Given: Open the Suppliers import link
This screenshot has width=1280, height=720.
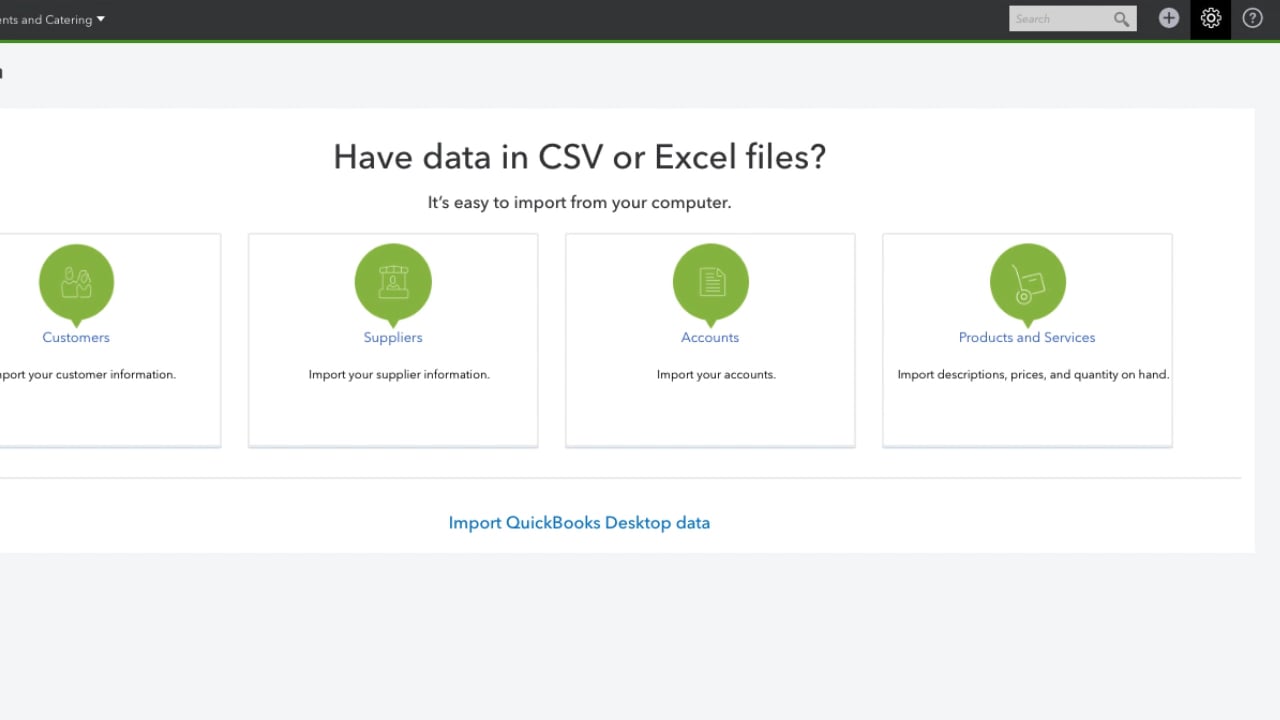Looking at the screenshot, I should 393,338.
